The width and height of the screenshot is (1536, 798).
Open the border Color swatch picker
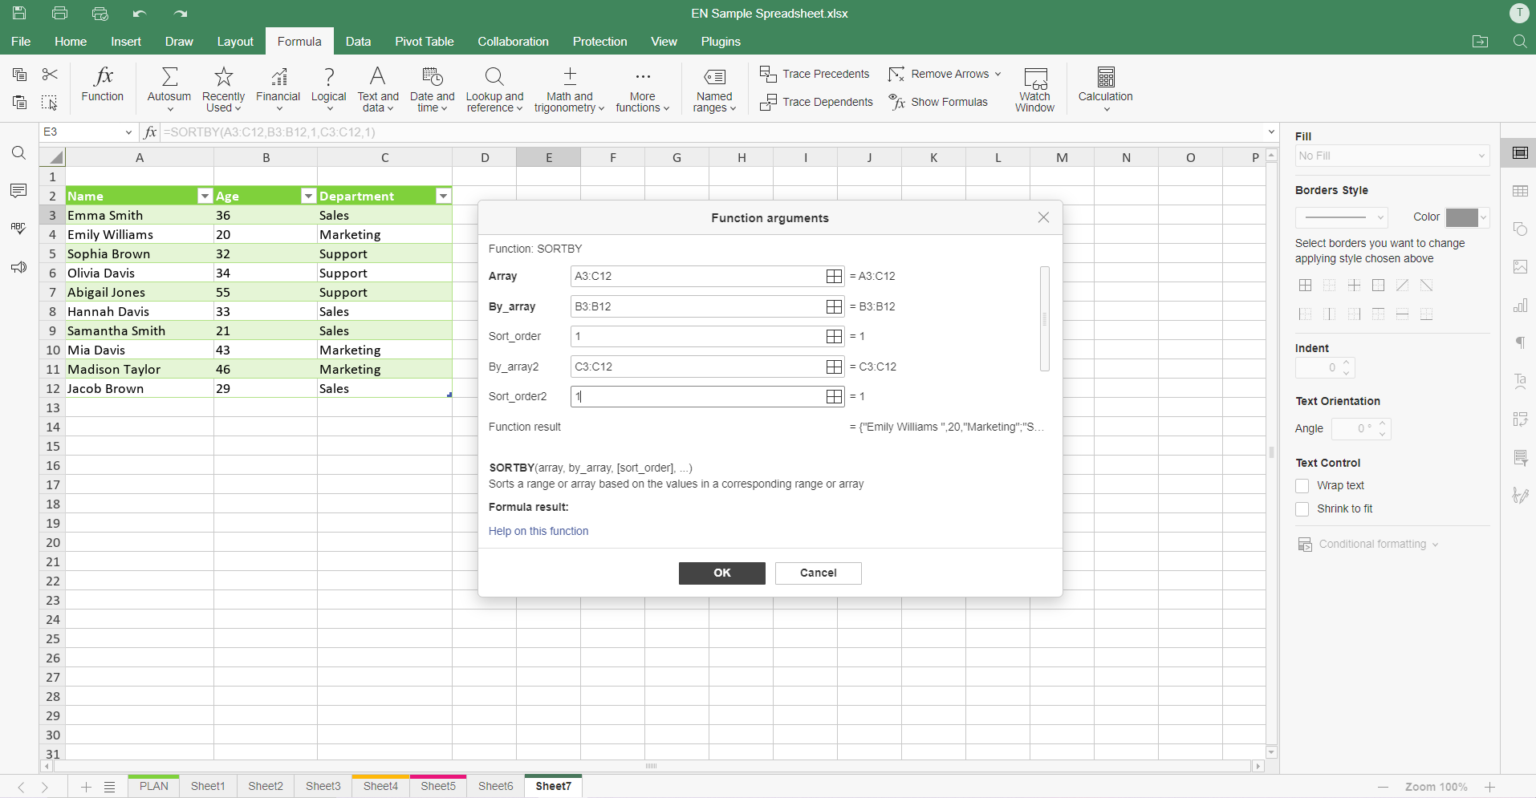[x=1466, y=217]
